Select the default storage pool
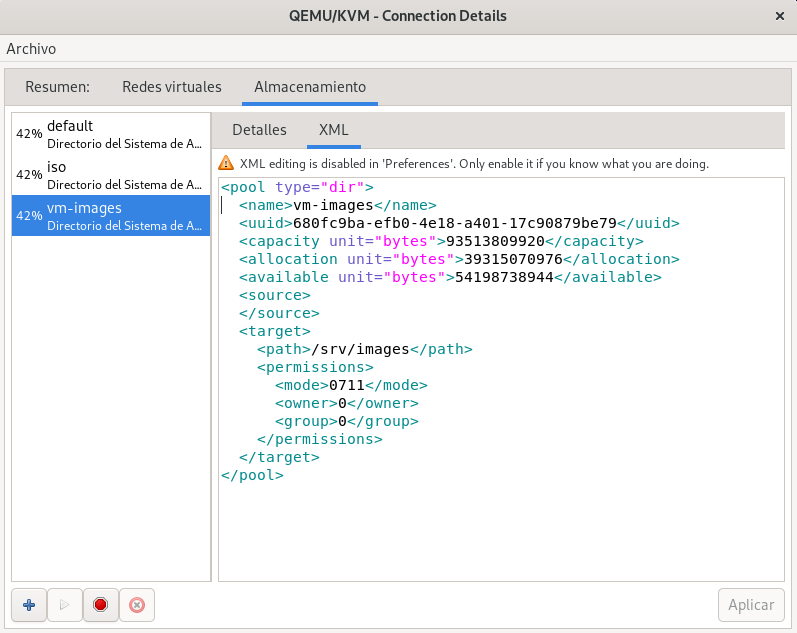This screenshot has width=797, height=633. point(111,134)
